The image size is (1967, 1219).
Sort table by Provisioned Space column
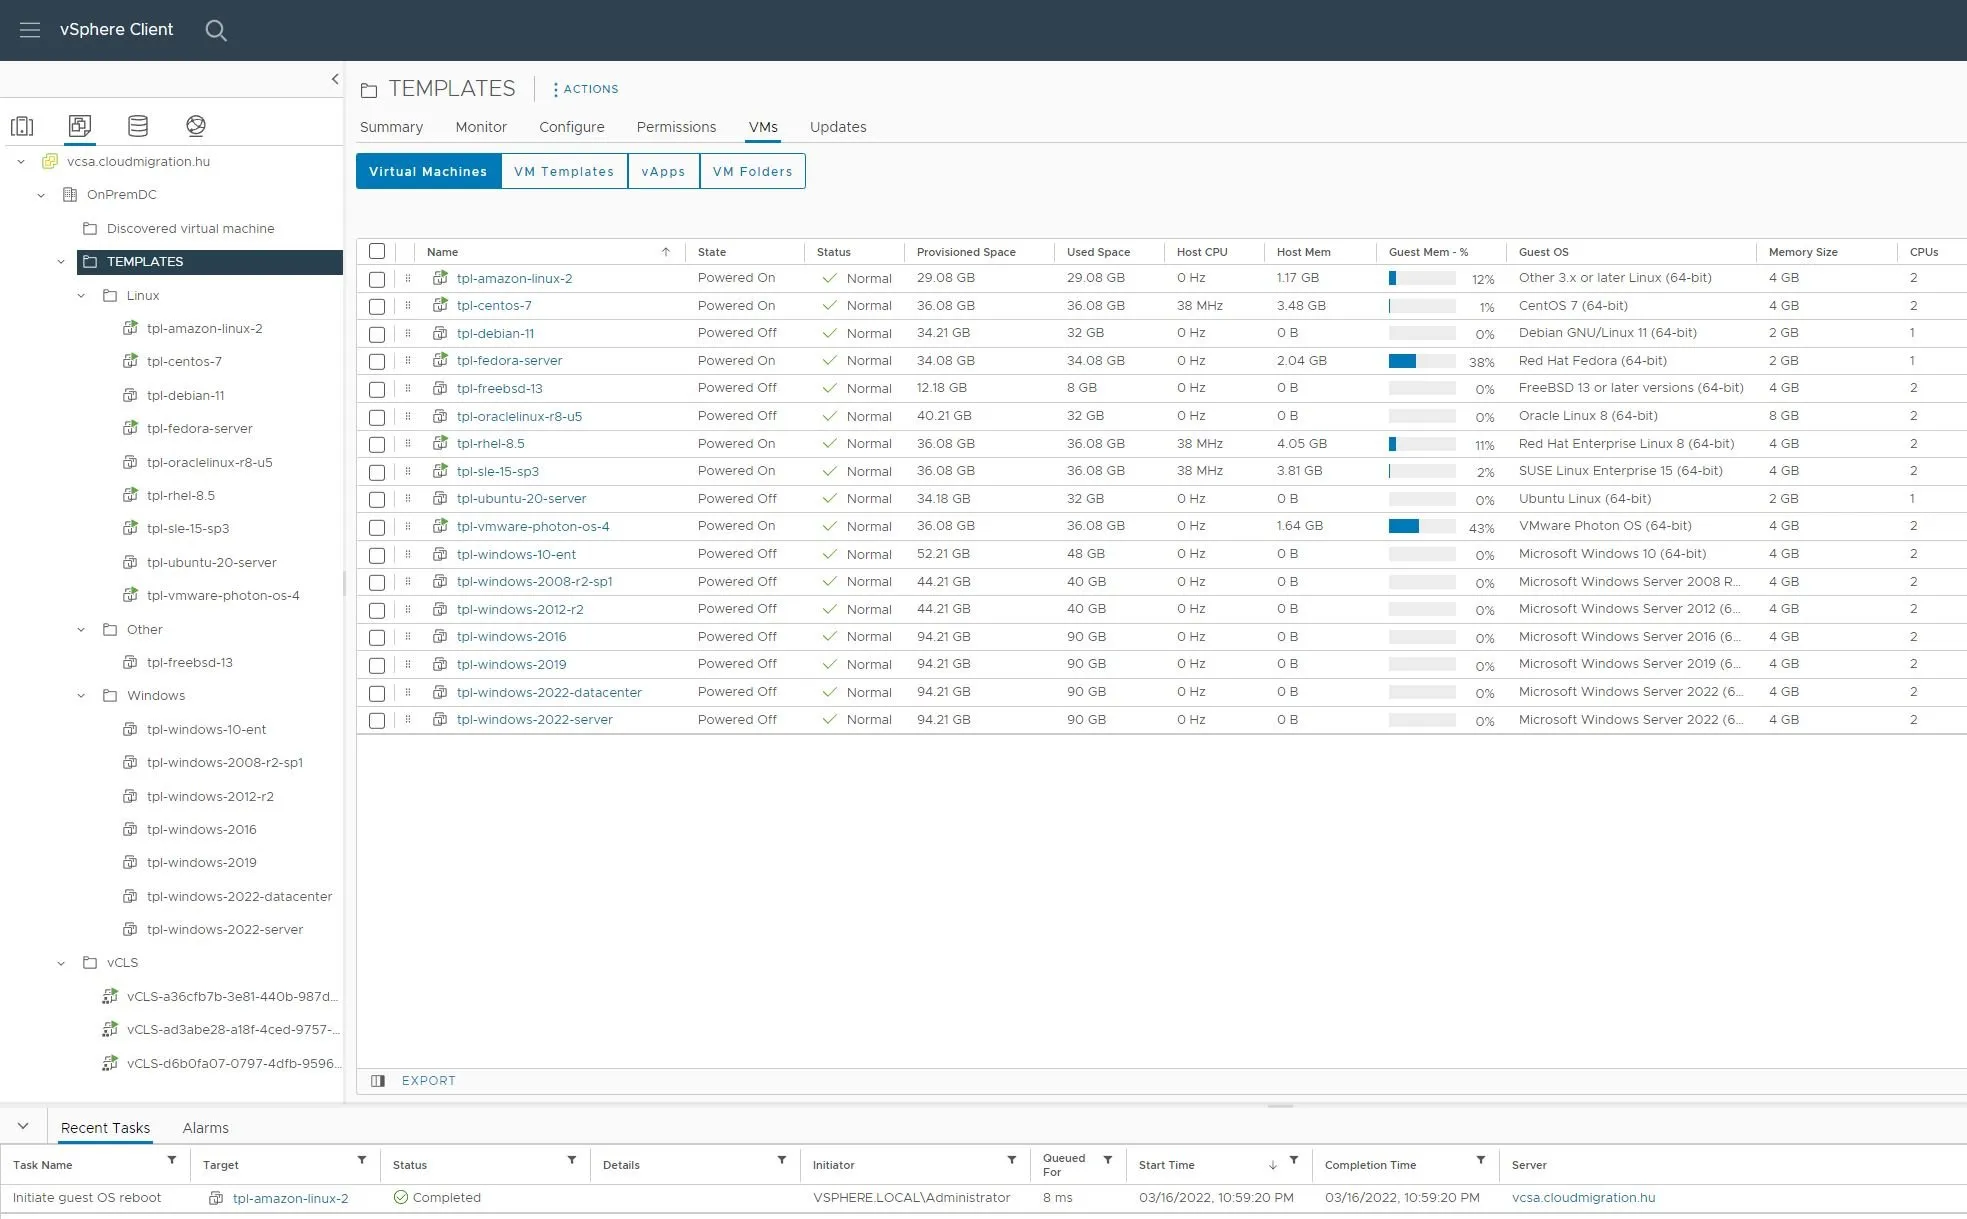(966, 252)
